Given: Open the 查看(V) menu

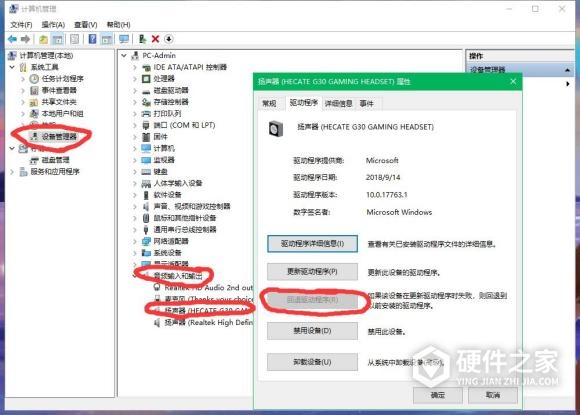Looking at the screenshot, I should click(85, 25).
